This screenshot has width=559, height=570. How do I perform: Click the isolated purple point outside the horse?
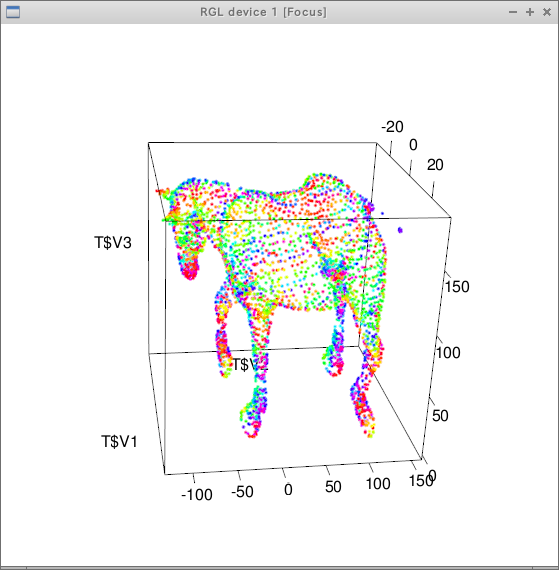point(400,230)
